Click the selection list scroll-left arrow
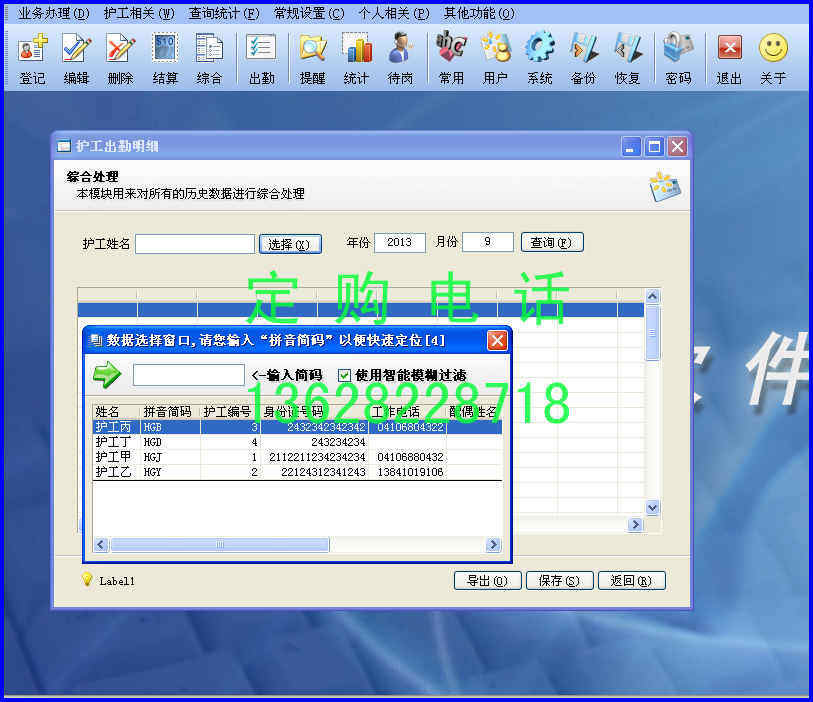The width and height of the screenshot is (813, 702). click(x=101, y=544)
